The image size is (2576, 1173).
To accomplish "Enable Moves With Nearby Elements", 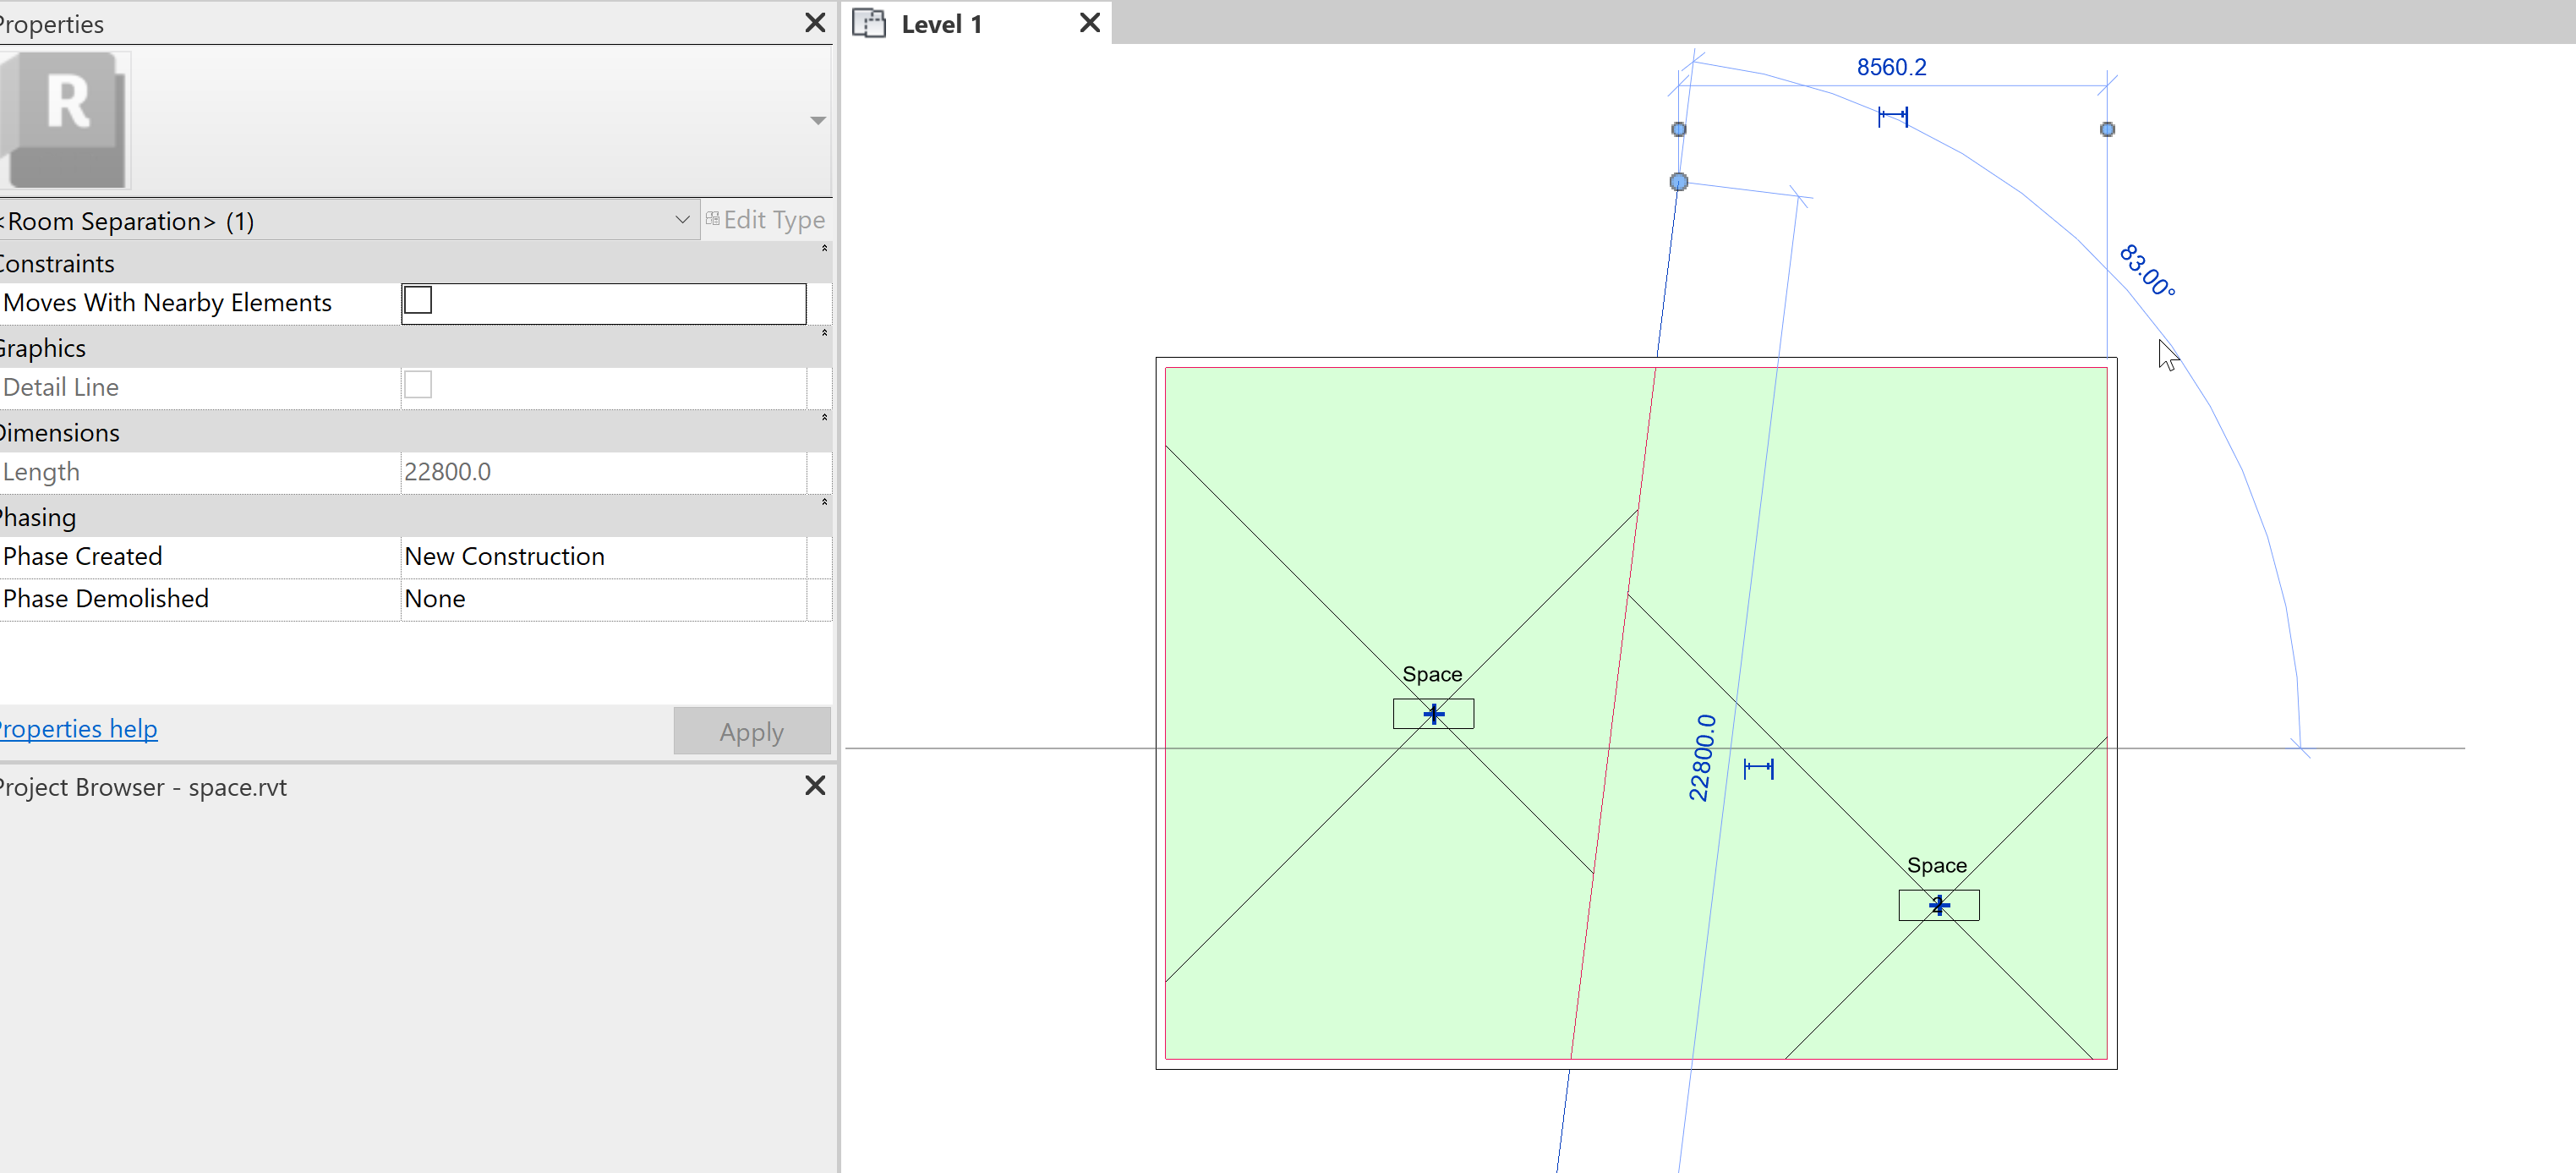I will [418, 299].
